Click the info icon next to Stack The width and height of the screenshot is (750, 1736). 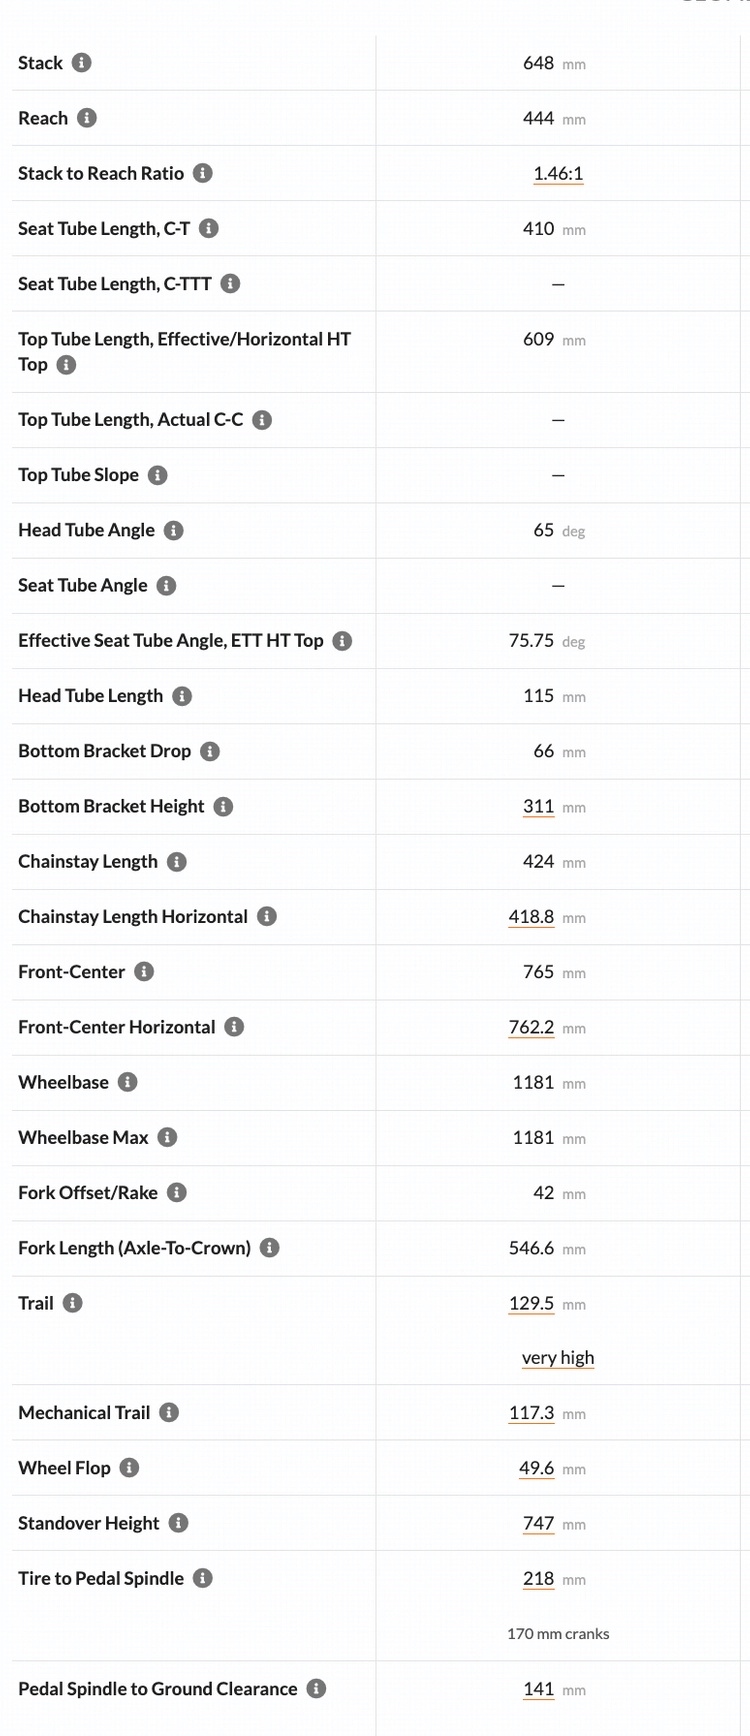pyautogui.click(x=82, y=63)
